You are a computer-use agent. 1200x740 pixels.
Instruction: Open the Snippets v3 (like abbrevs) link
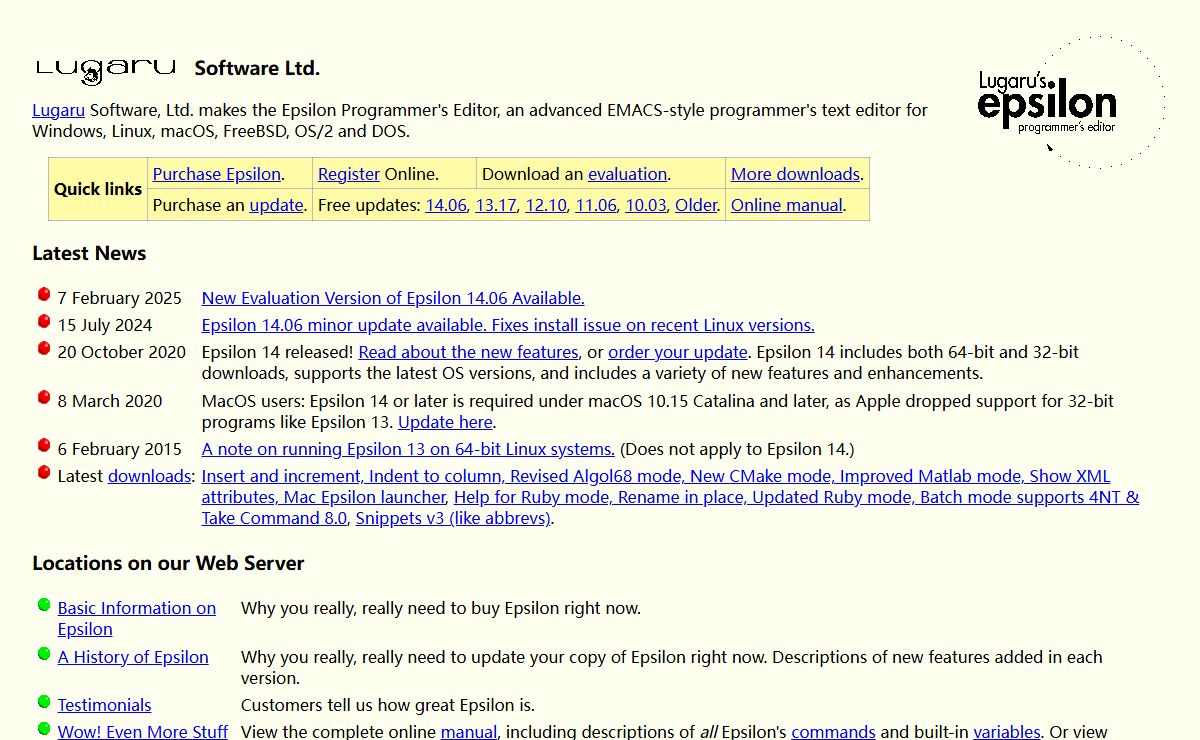point(453,518)
